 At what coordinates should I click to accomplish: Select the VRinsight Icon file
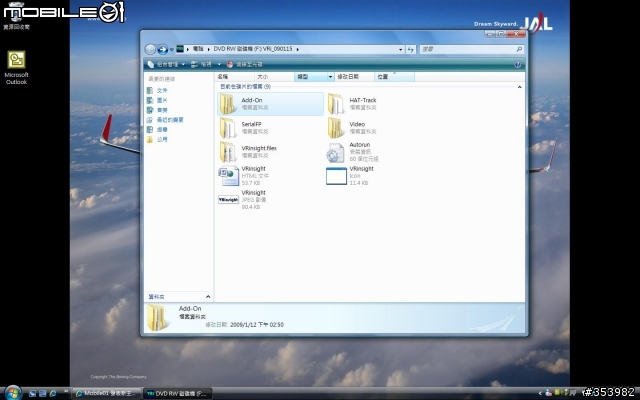pyautogui.click(x=336, y=176)
